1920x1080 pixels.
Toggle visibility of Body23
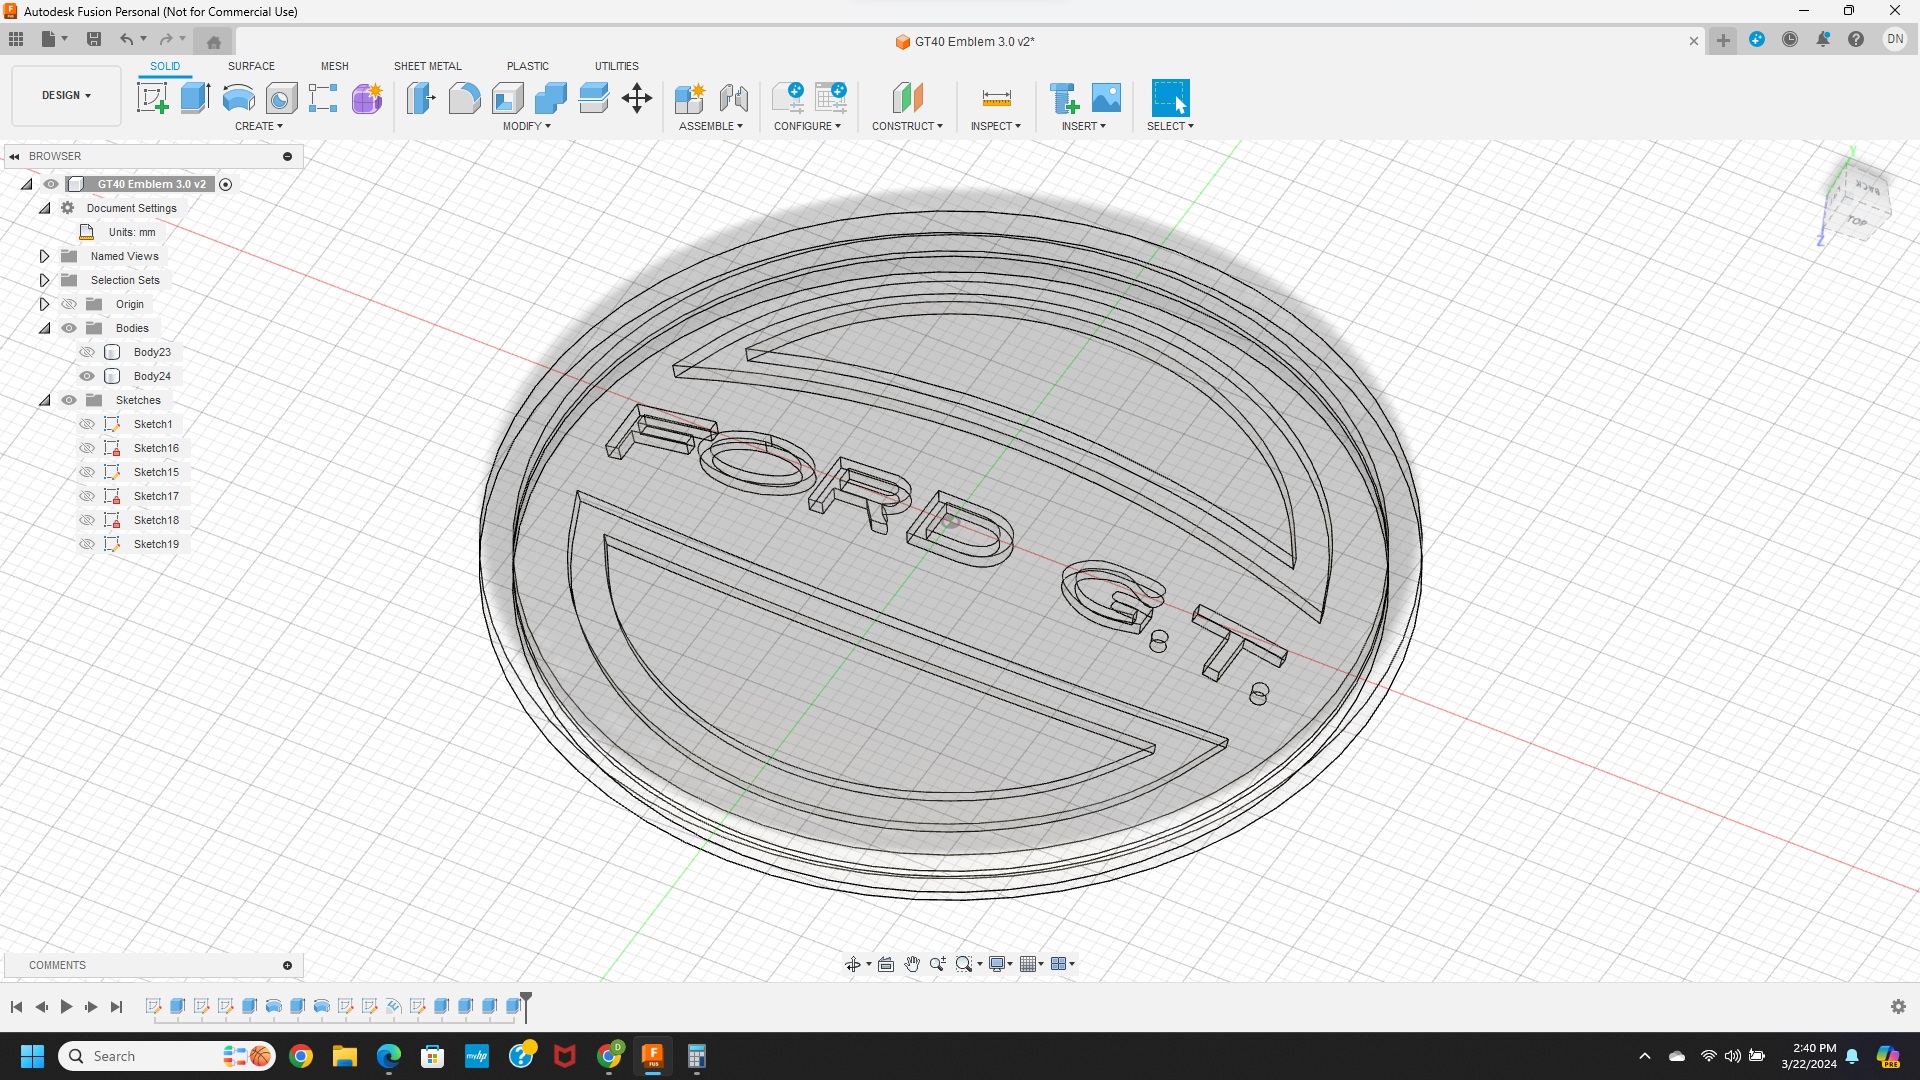[x=87, y=352]
